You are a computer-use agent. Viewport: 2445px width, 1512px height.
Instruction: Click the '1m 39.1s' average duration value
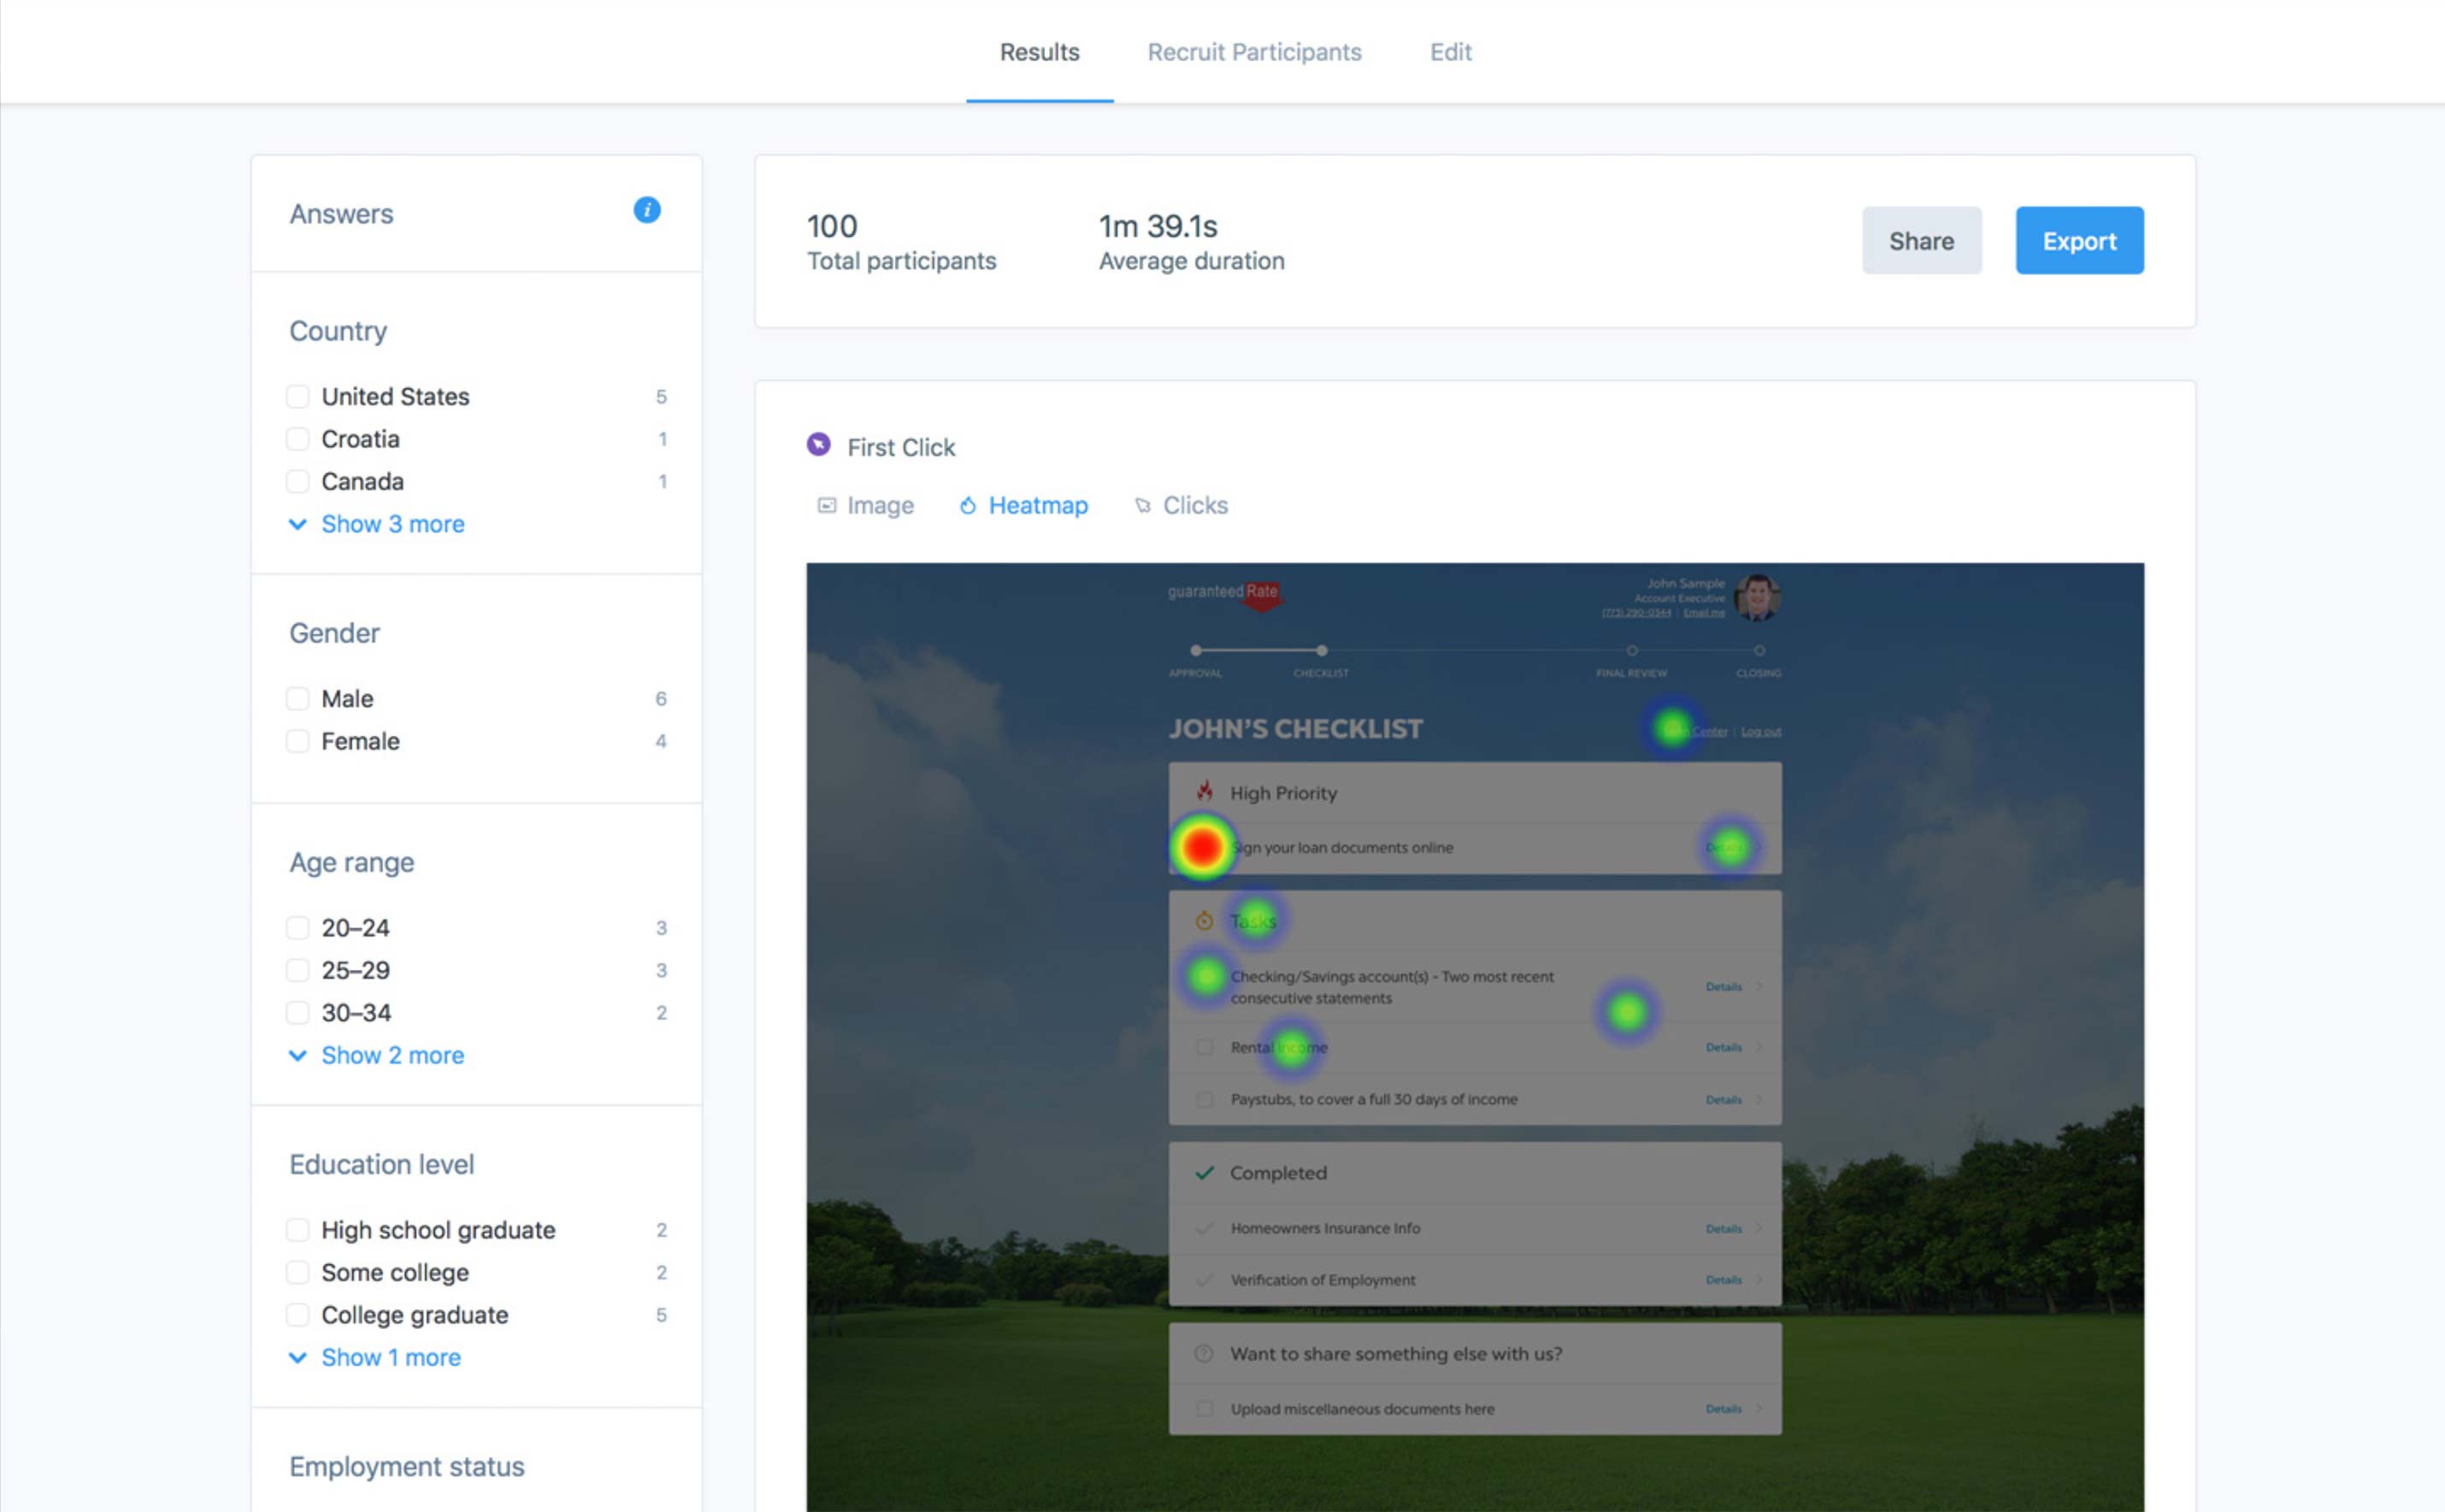(1158, 227)
